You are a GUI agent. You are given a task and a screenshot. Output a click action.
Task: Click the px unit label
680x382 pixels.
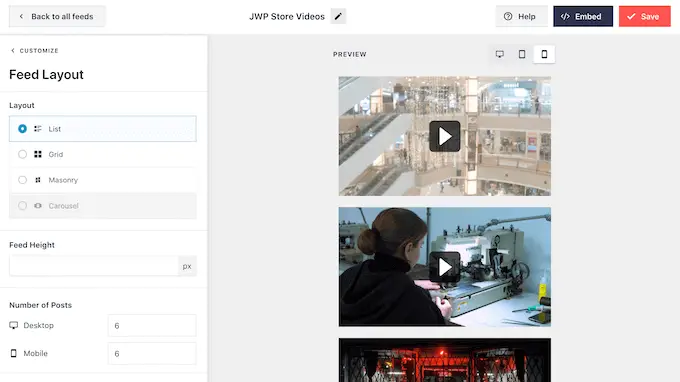click(x=187, y=266)
